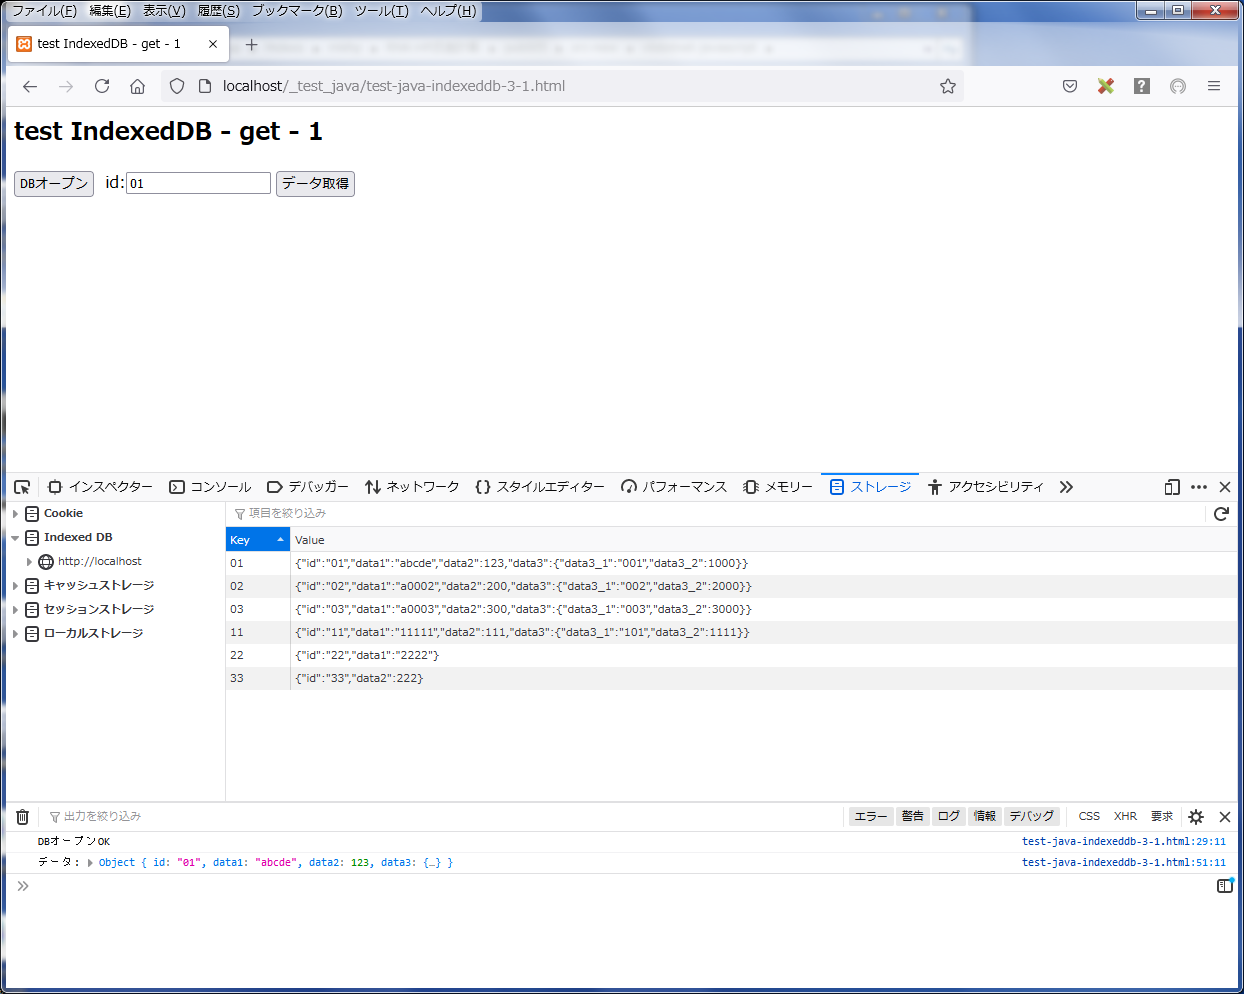Image resolution: width=1245 pixels, height=994 pixels.
Task: Toggle the エラー console filter
Action: pos(871,817)
